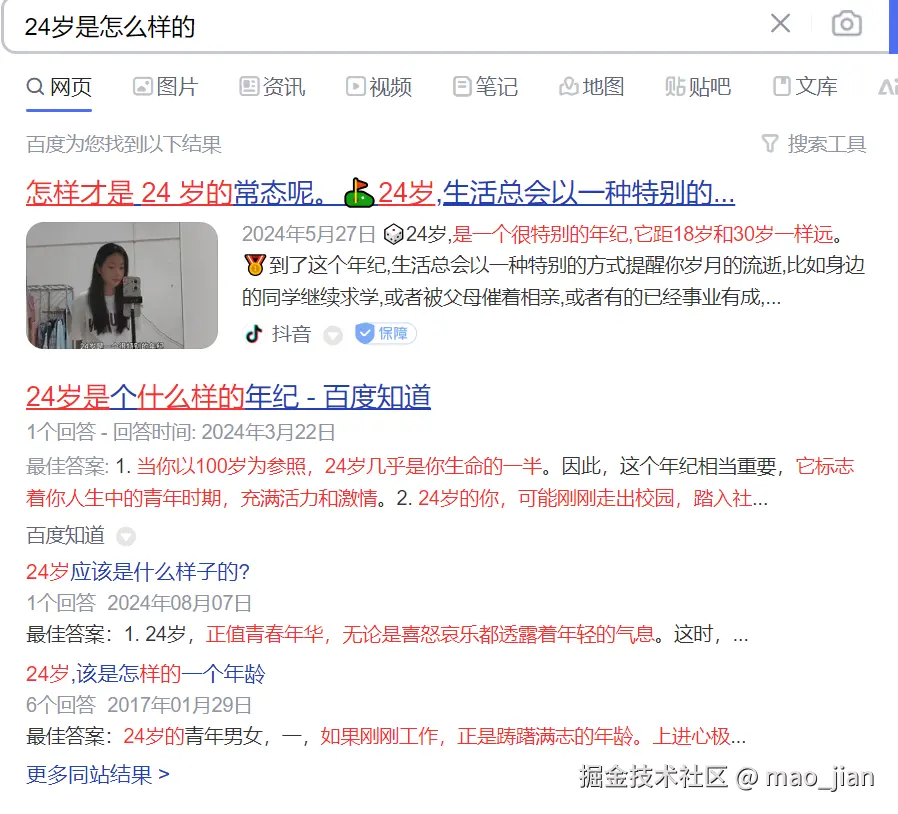The height and width of the screenshot is (814, 898).
Task: Click text 1个回答 2024年08月07日
Action: pyautogui.click(x=139, y=603)
